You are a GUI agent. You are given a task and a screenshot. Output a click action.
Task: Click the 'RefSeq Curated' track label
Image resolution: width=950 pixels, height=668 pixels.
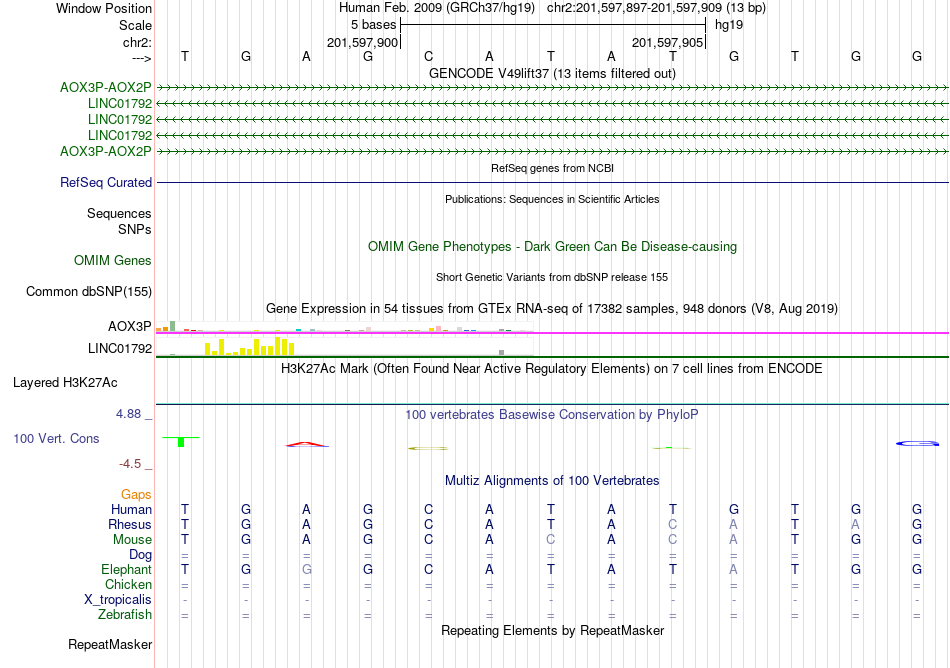click(x=106, y=182)
